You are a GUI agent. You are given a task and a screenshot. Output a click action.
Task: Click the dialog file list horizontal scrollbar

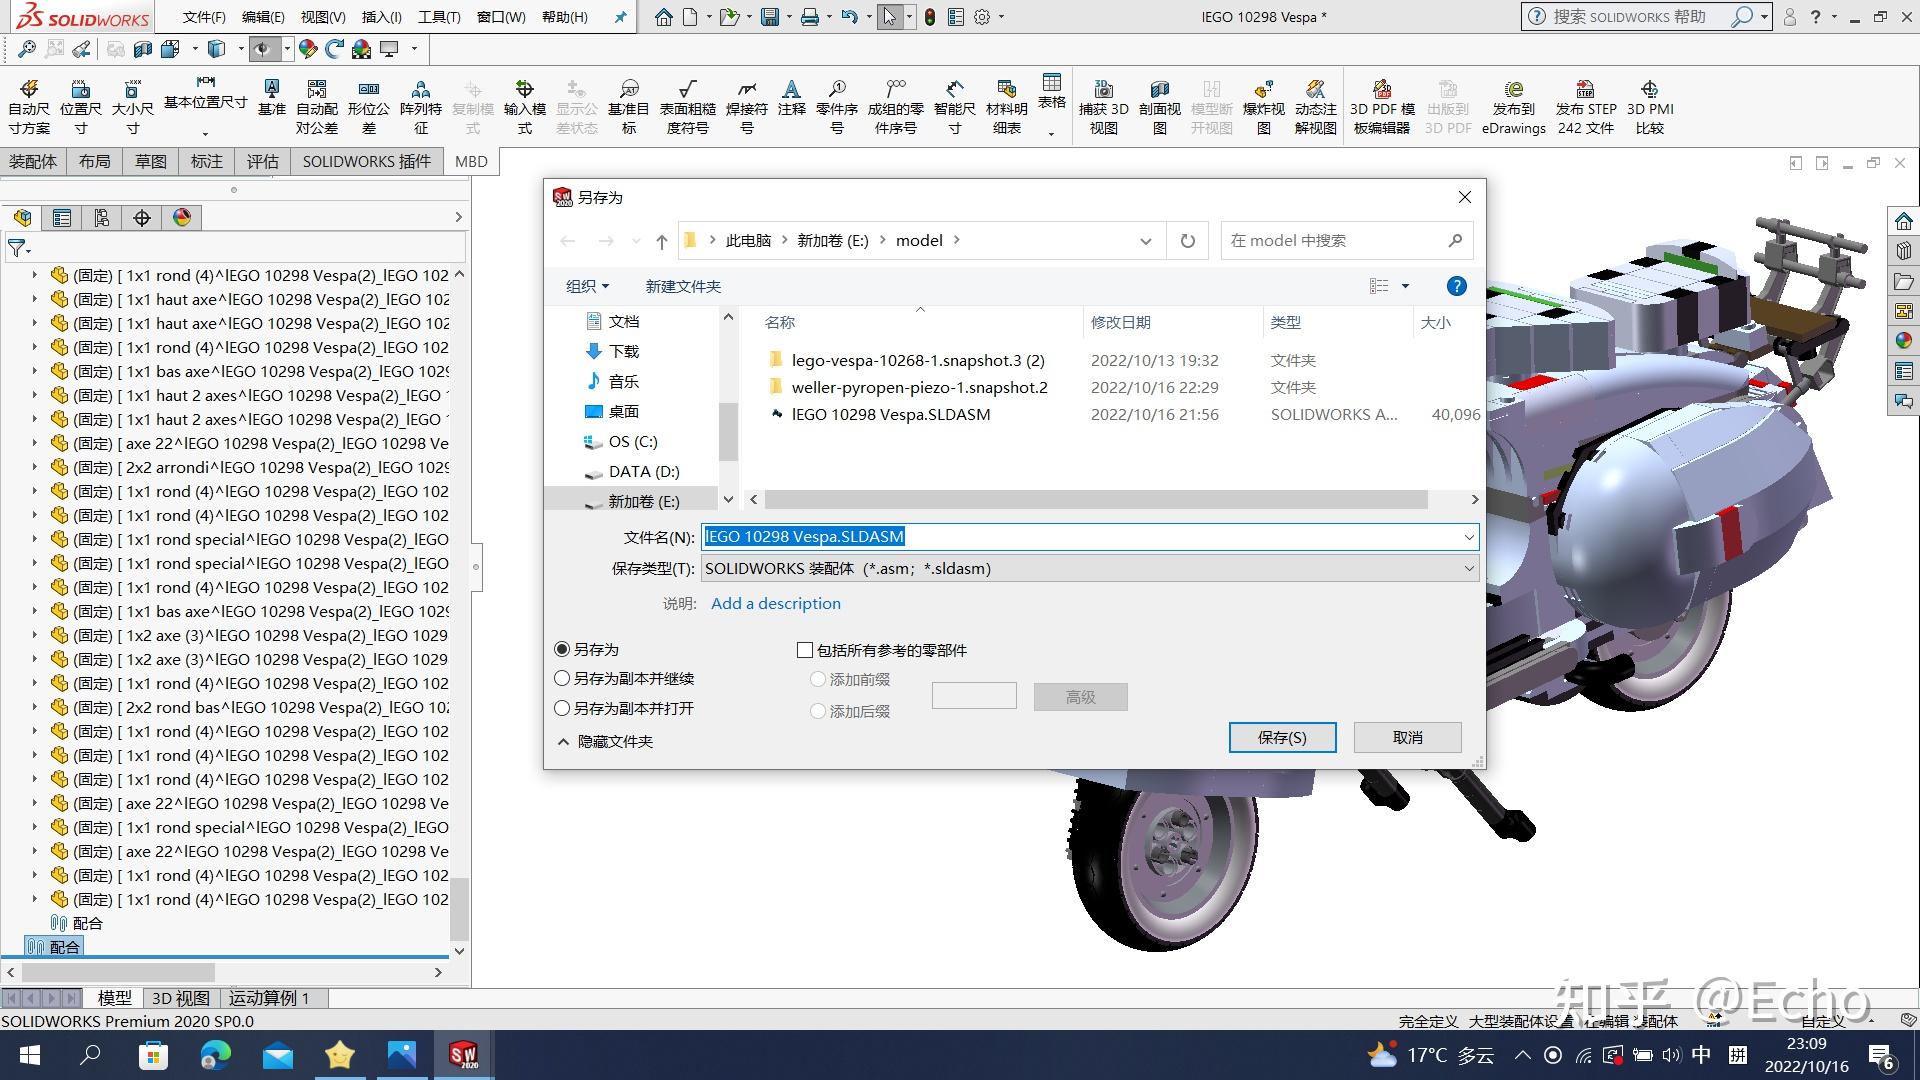point(1095,499)
